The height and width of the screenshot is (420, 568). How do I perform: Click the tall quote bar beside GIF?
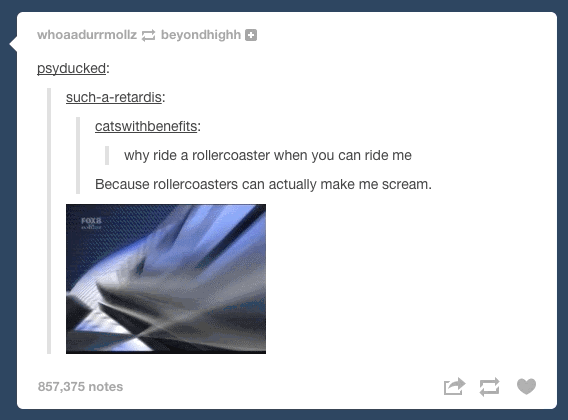coord(49,221)
